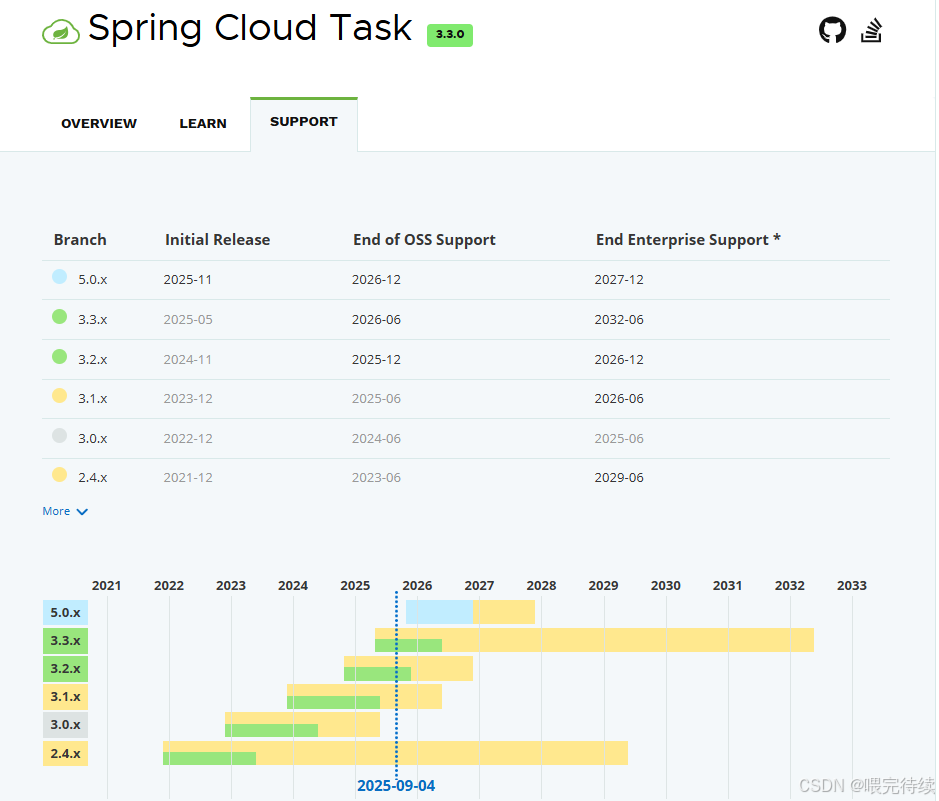This screenshot has width=939, height=801.
Task: Click the Initial Release column header
Action: coord(217,239)
